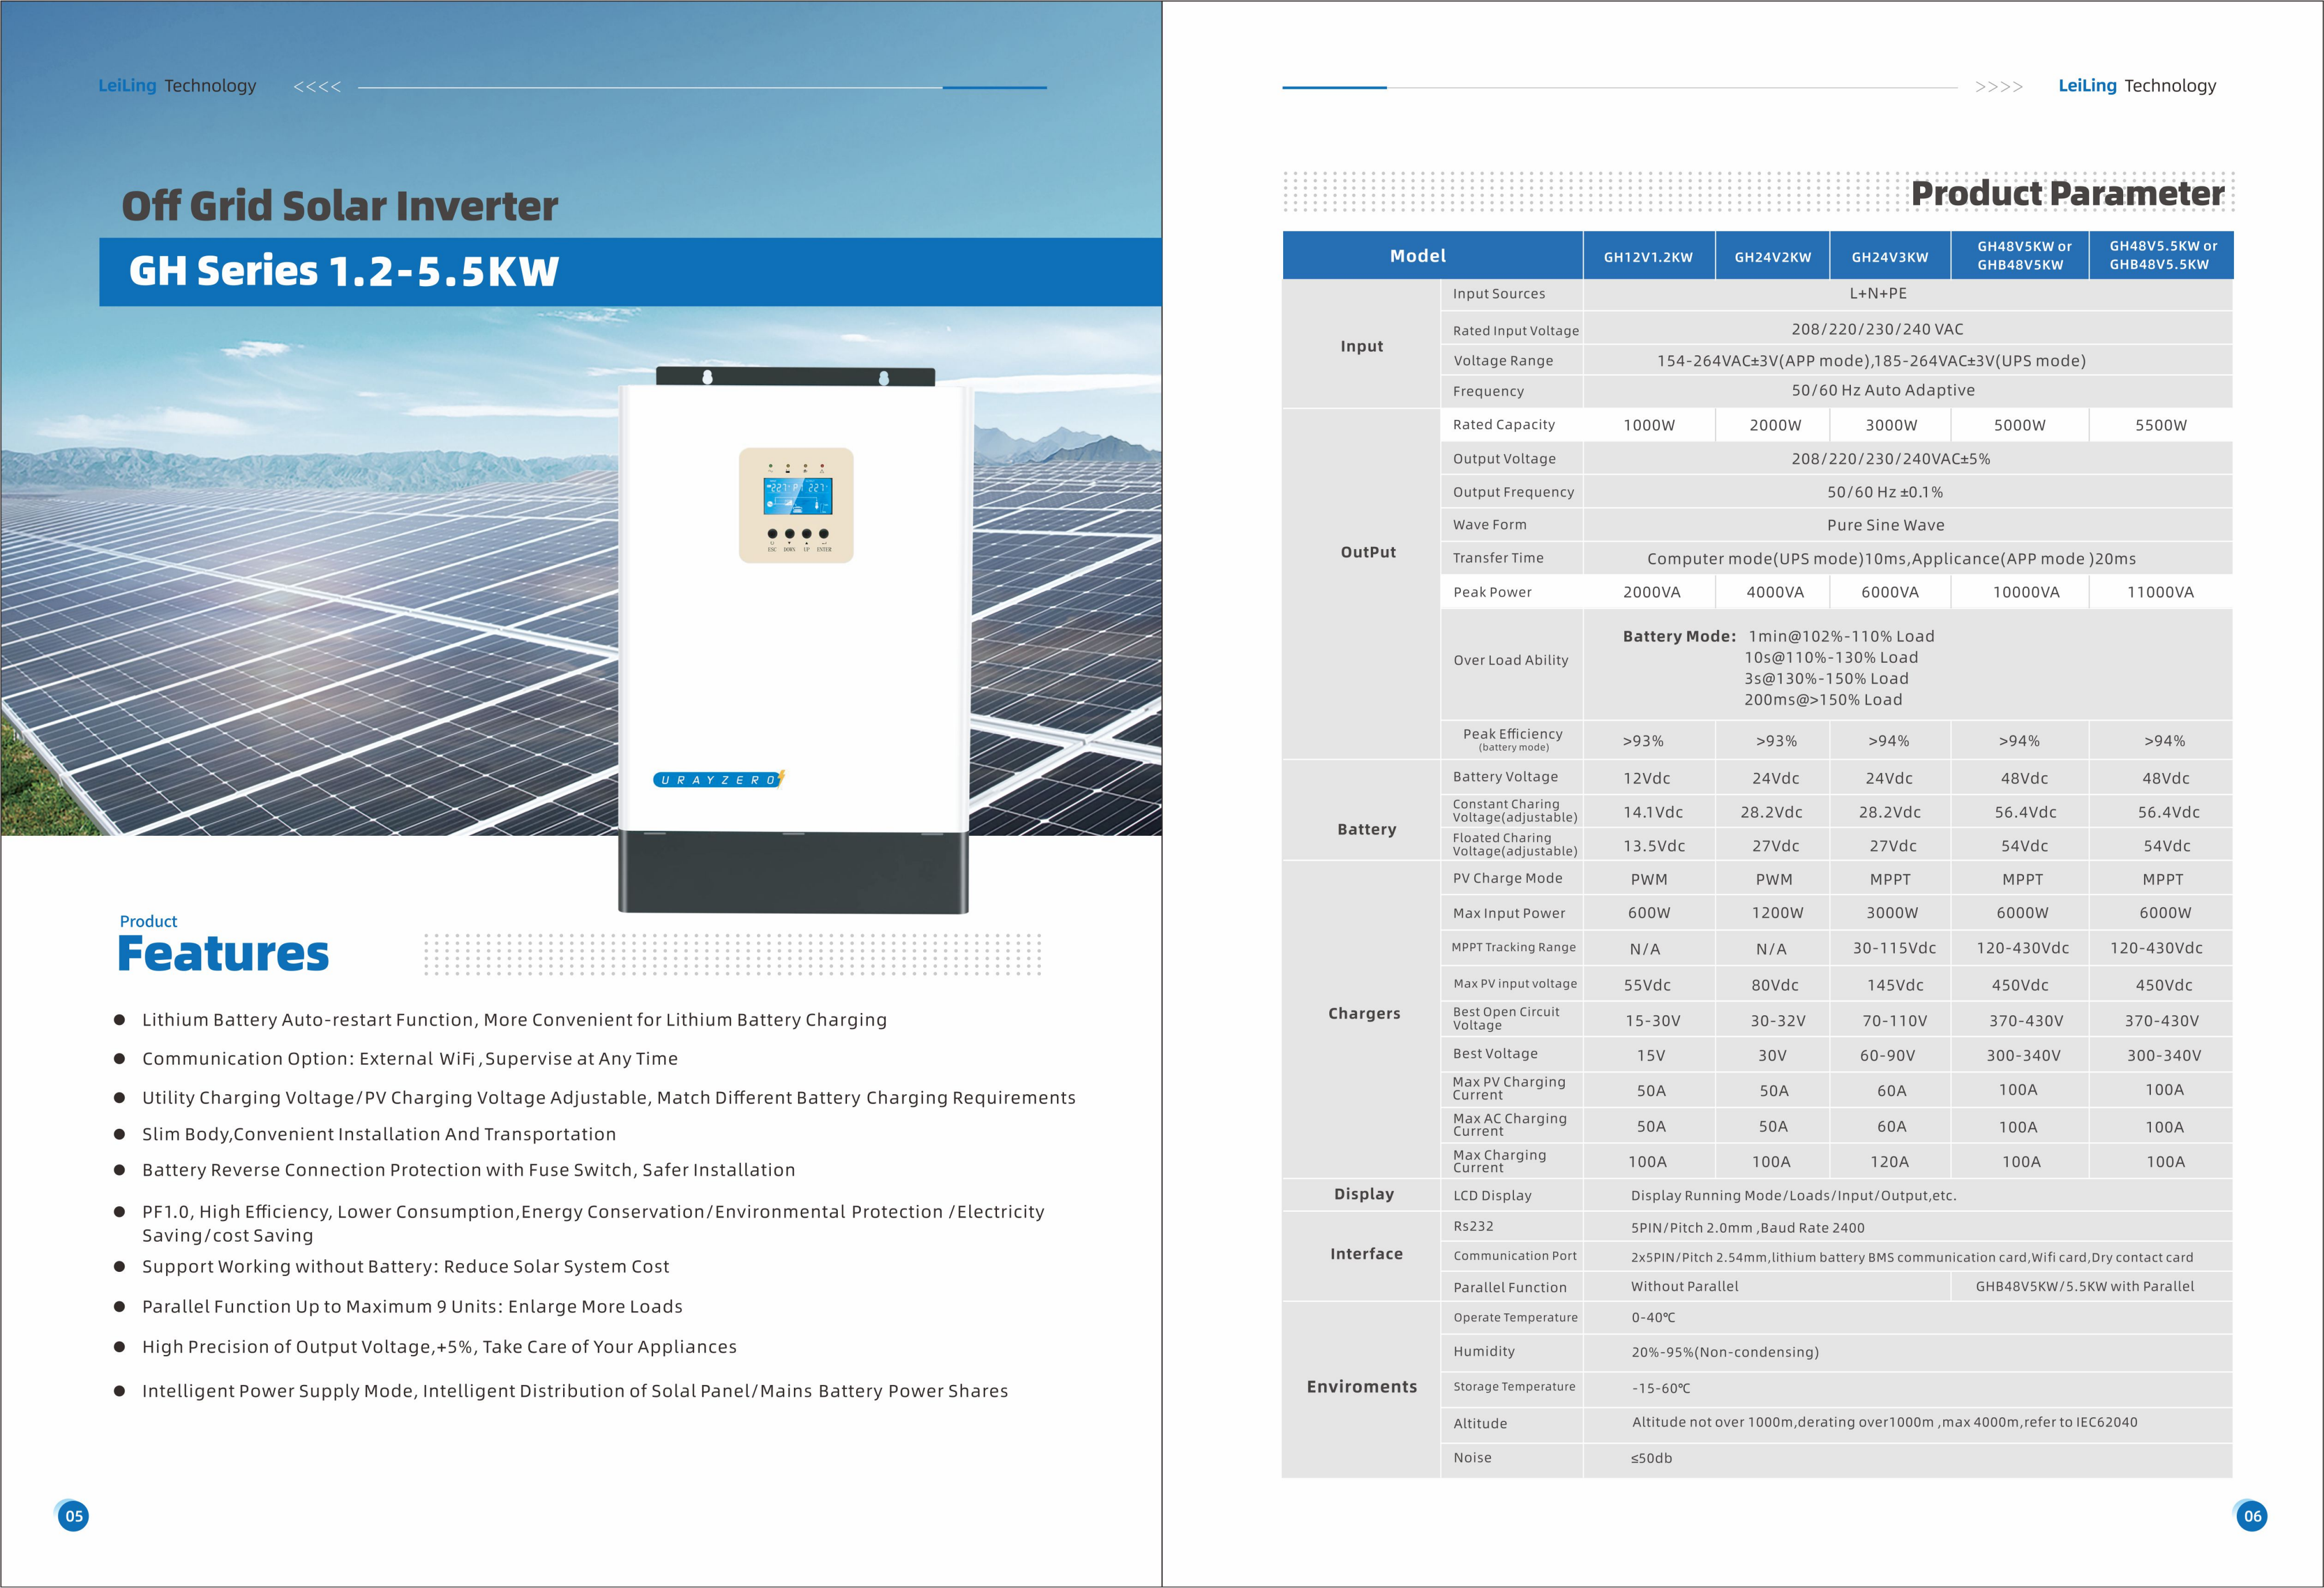Click the "1000W" rated capacity cell

coord(1649,425)
